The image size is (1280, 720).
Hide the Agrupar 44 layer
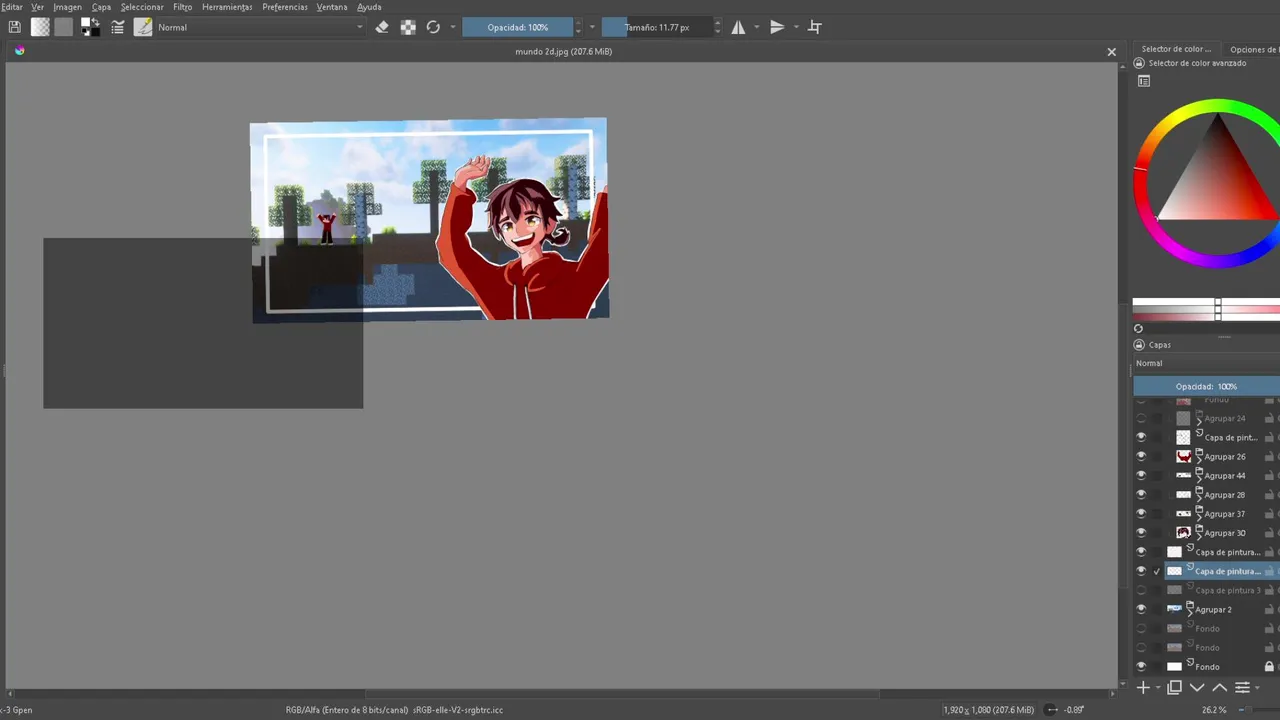pyautogui.click(x=1141, y=476)
